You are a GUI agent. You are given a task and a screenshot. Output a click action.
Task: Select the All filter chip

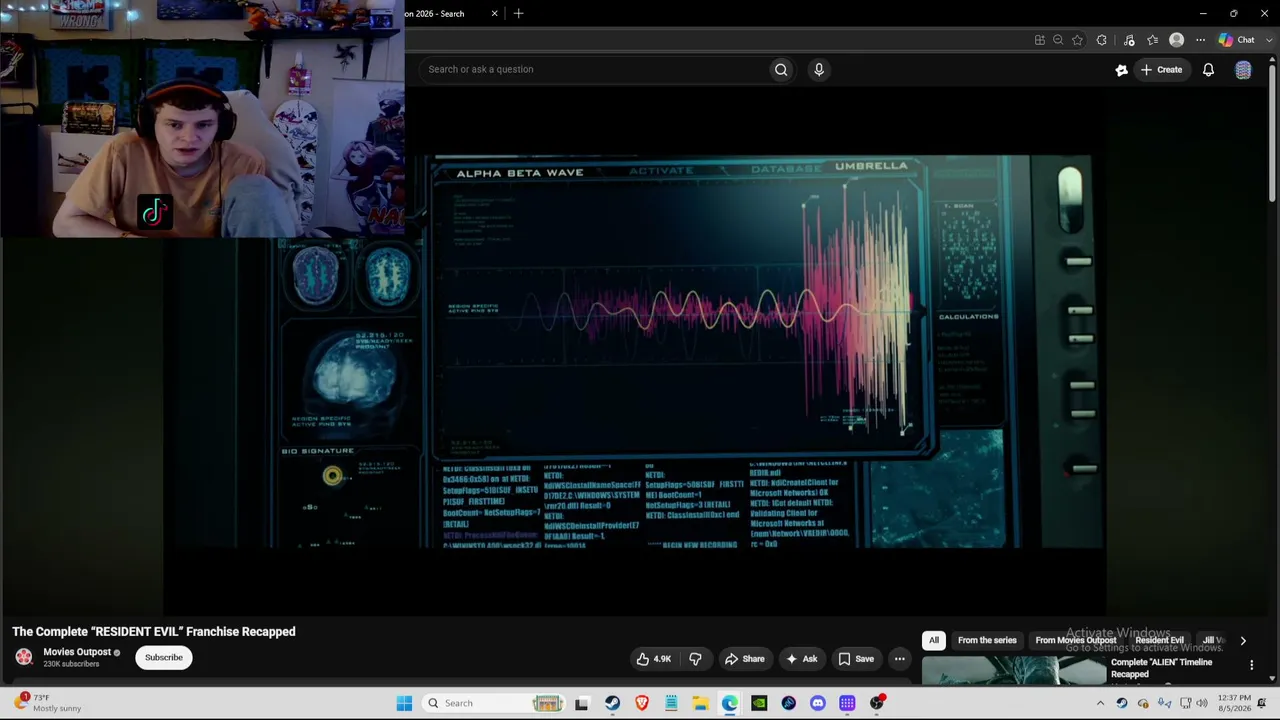[934, 640]
